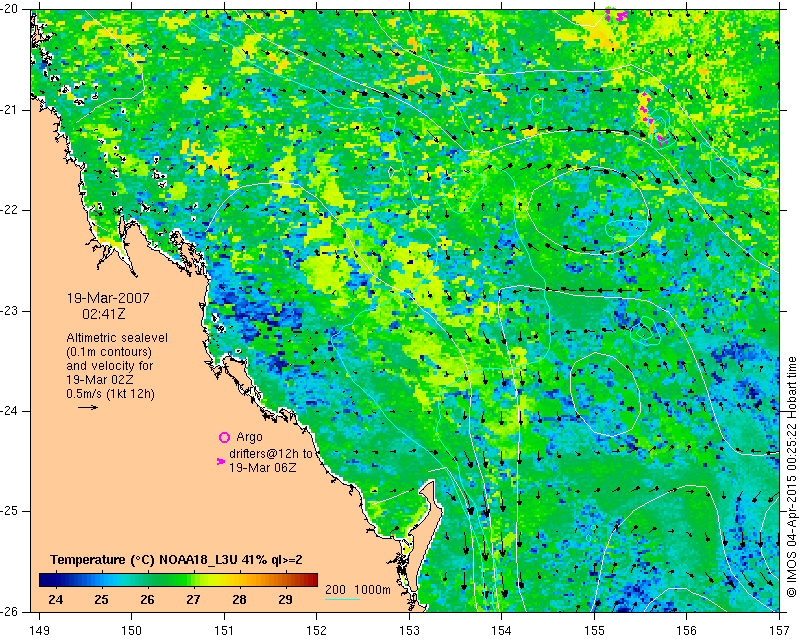This screenshot has width=800, height=640.
Task: Click the longitude axis label 154
Action: point(502,631)
